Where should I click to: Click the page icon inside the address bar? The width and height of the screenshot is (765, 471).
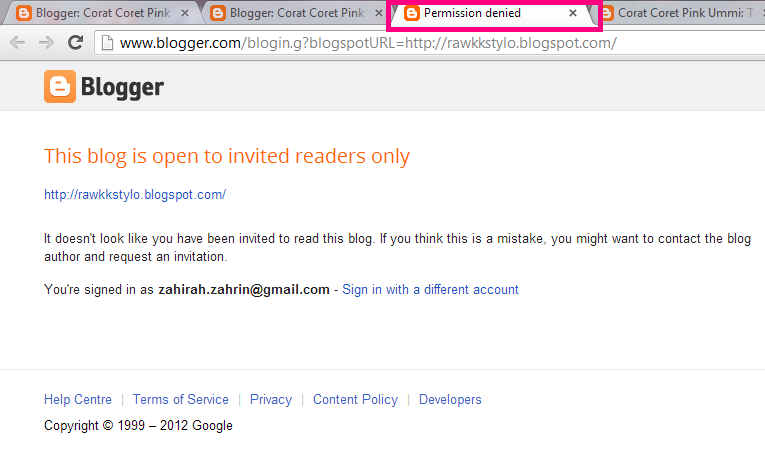coord(107,43)
